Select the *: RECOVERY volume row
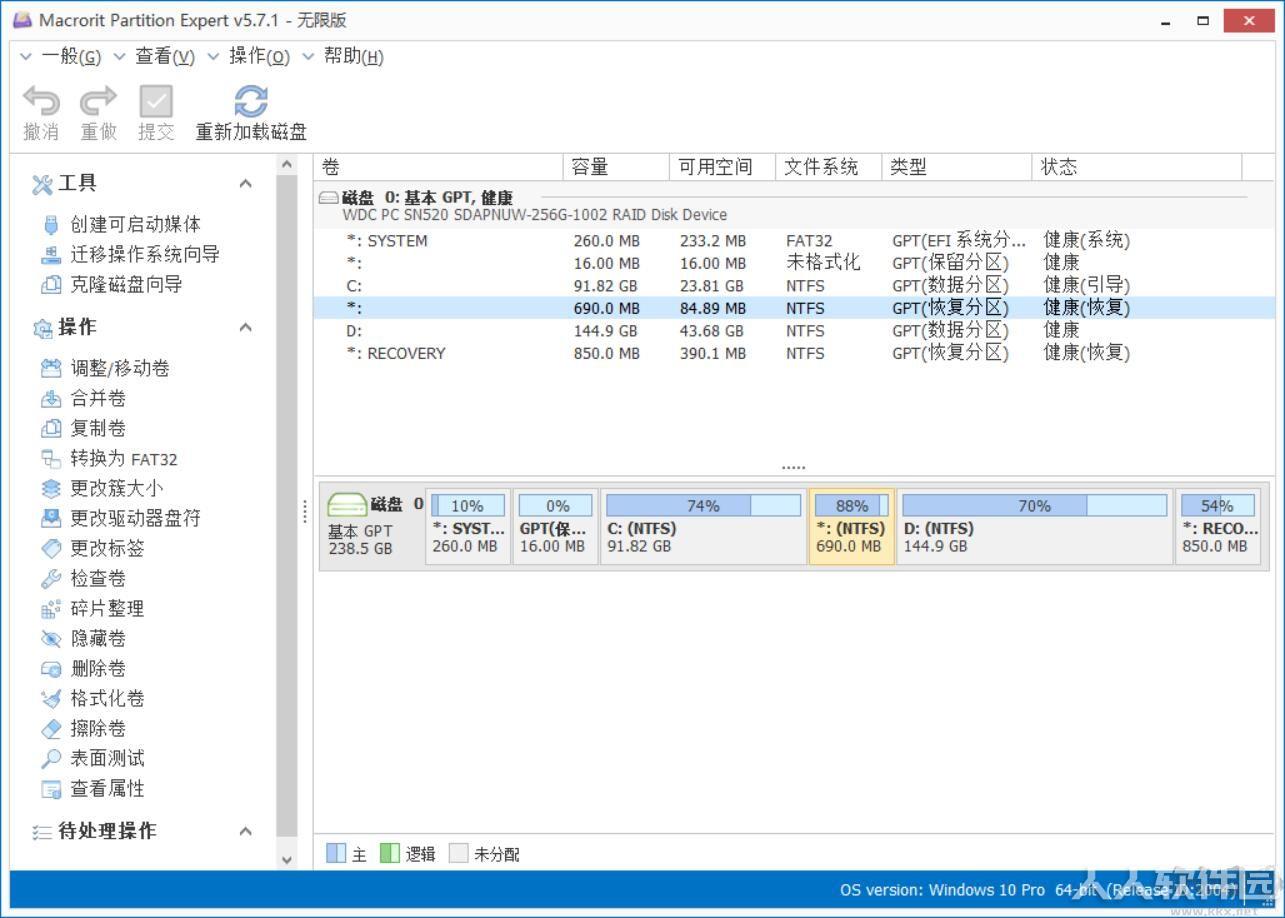The height and width of the screenshot is (918, 1285). pos(794,353)
